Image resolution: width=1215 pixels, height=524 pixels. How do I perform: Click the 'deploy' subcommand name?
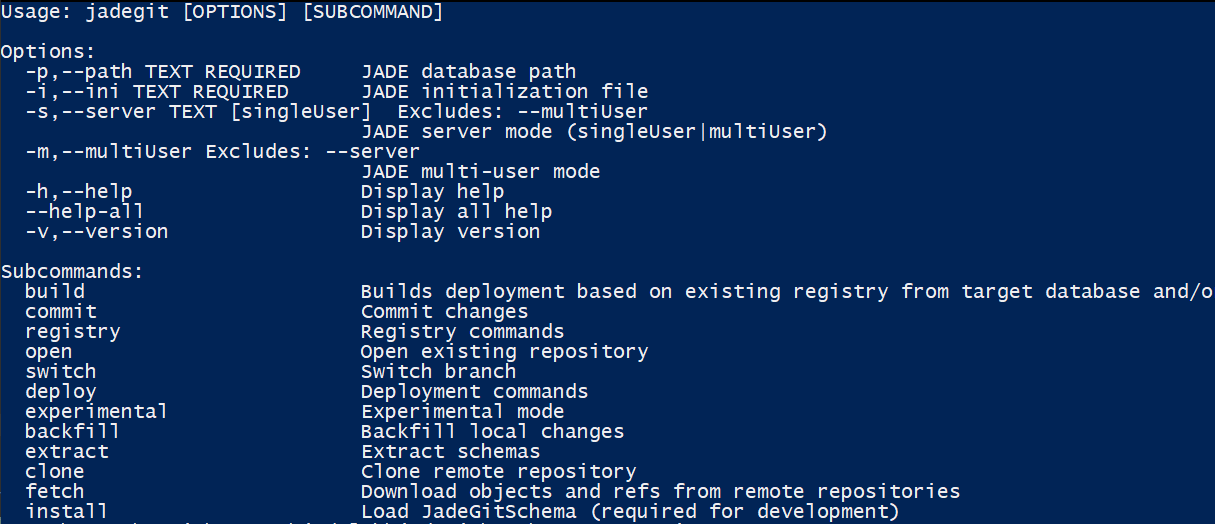pyautogui.click(x=61, y=392)
